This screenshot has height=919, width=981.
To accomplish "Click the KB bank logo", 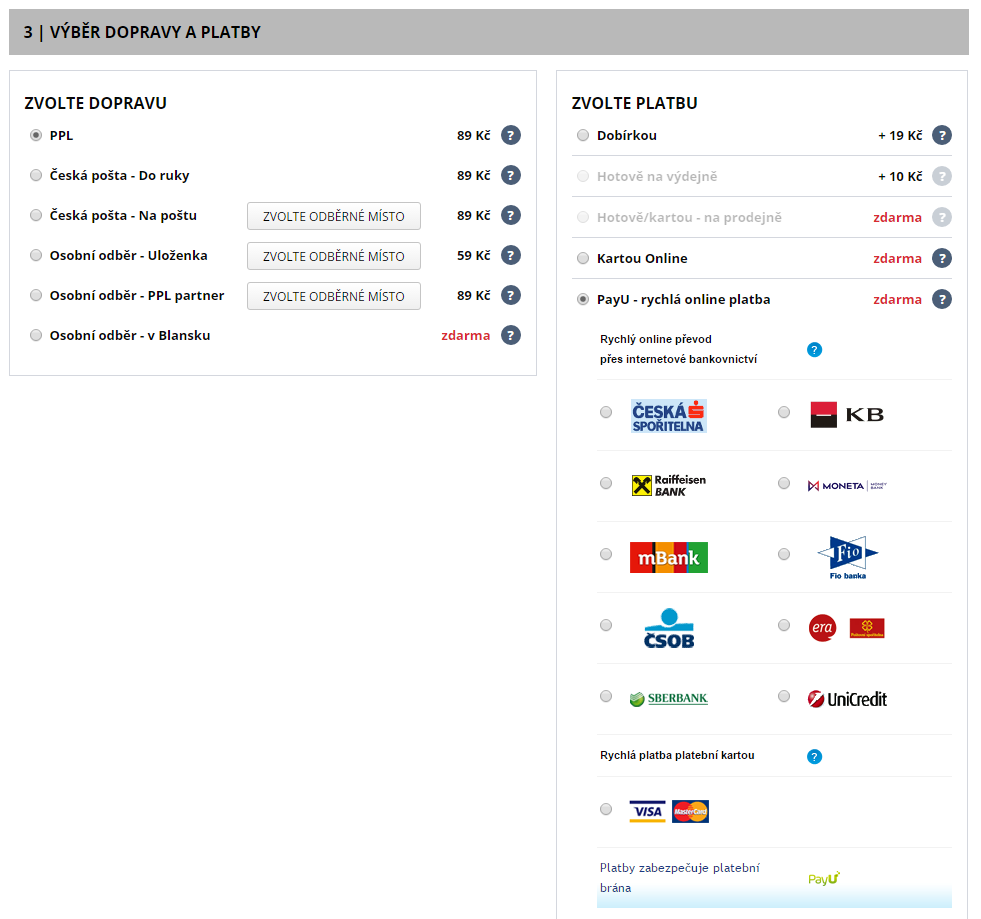I will [846, 415].
